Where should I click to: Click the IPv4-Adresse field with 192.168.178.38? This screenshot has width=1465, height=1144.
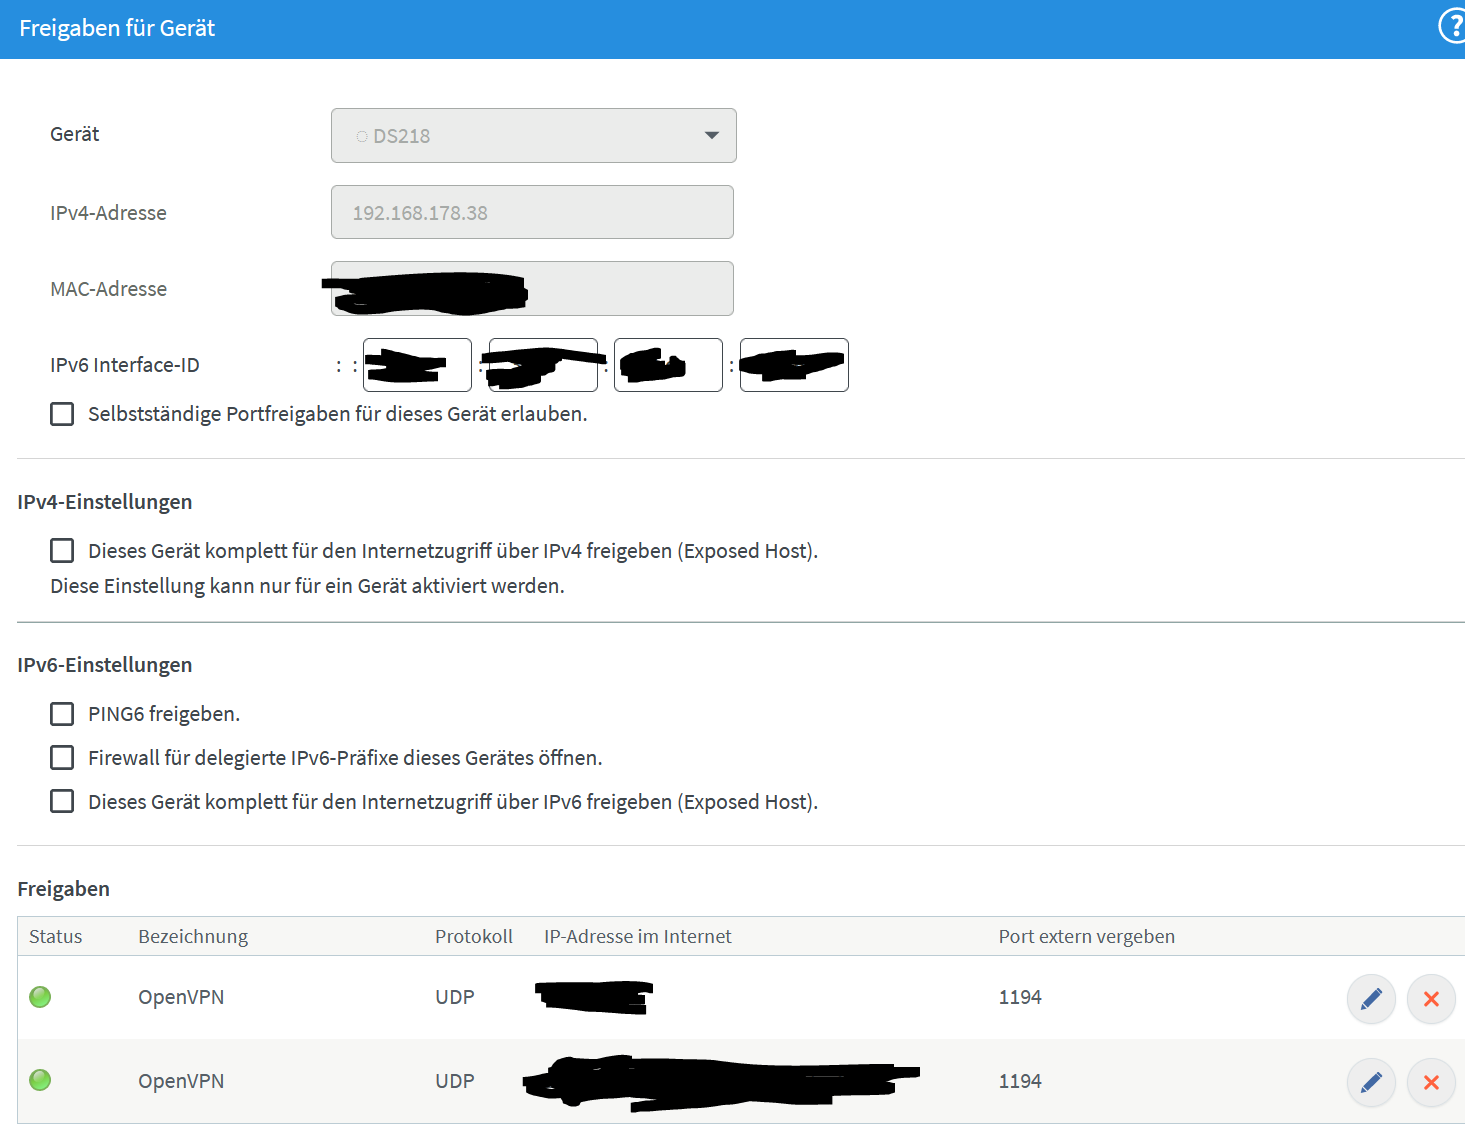(x=532, y=212)
